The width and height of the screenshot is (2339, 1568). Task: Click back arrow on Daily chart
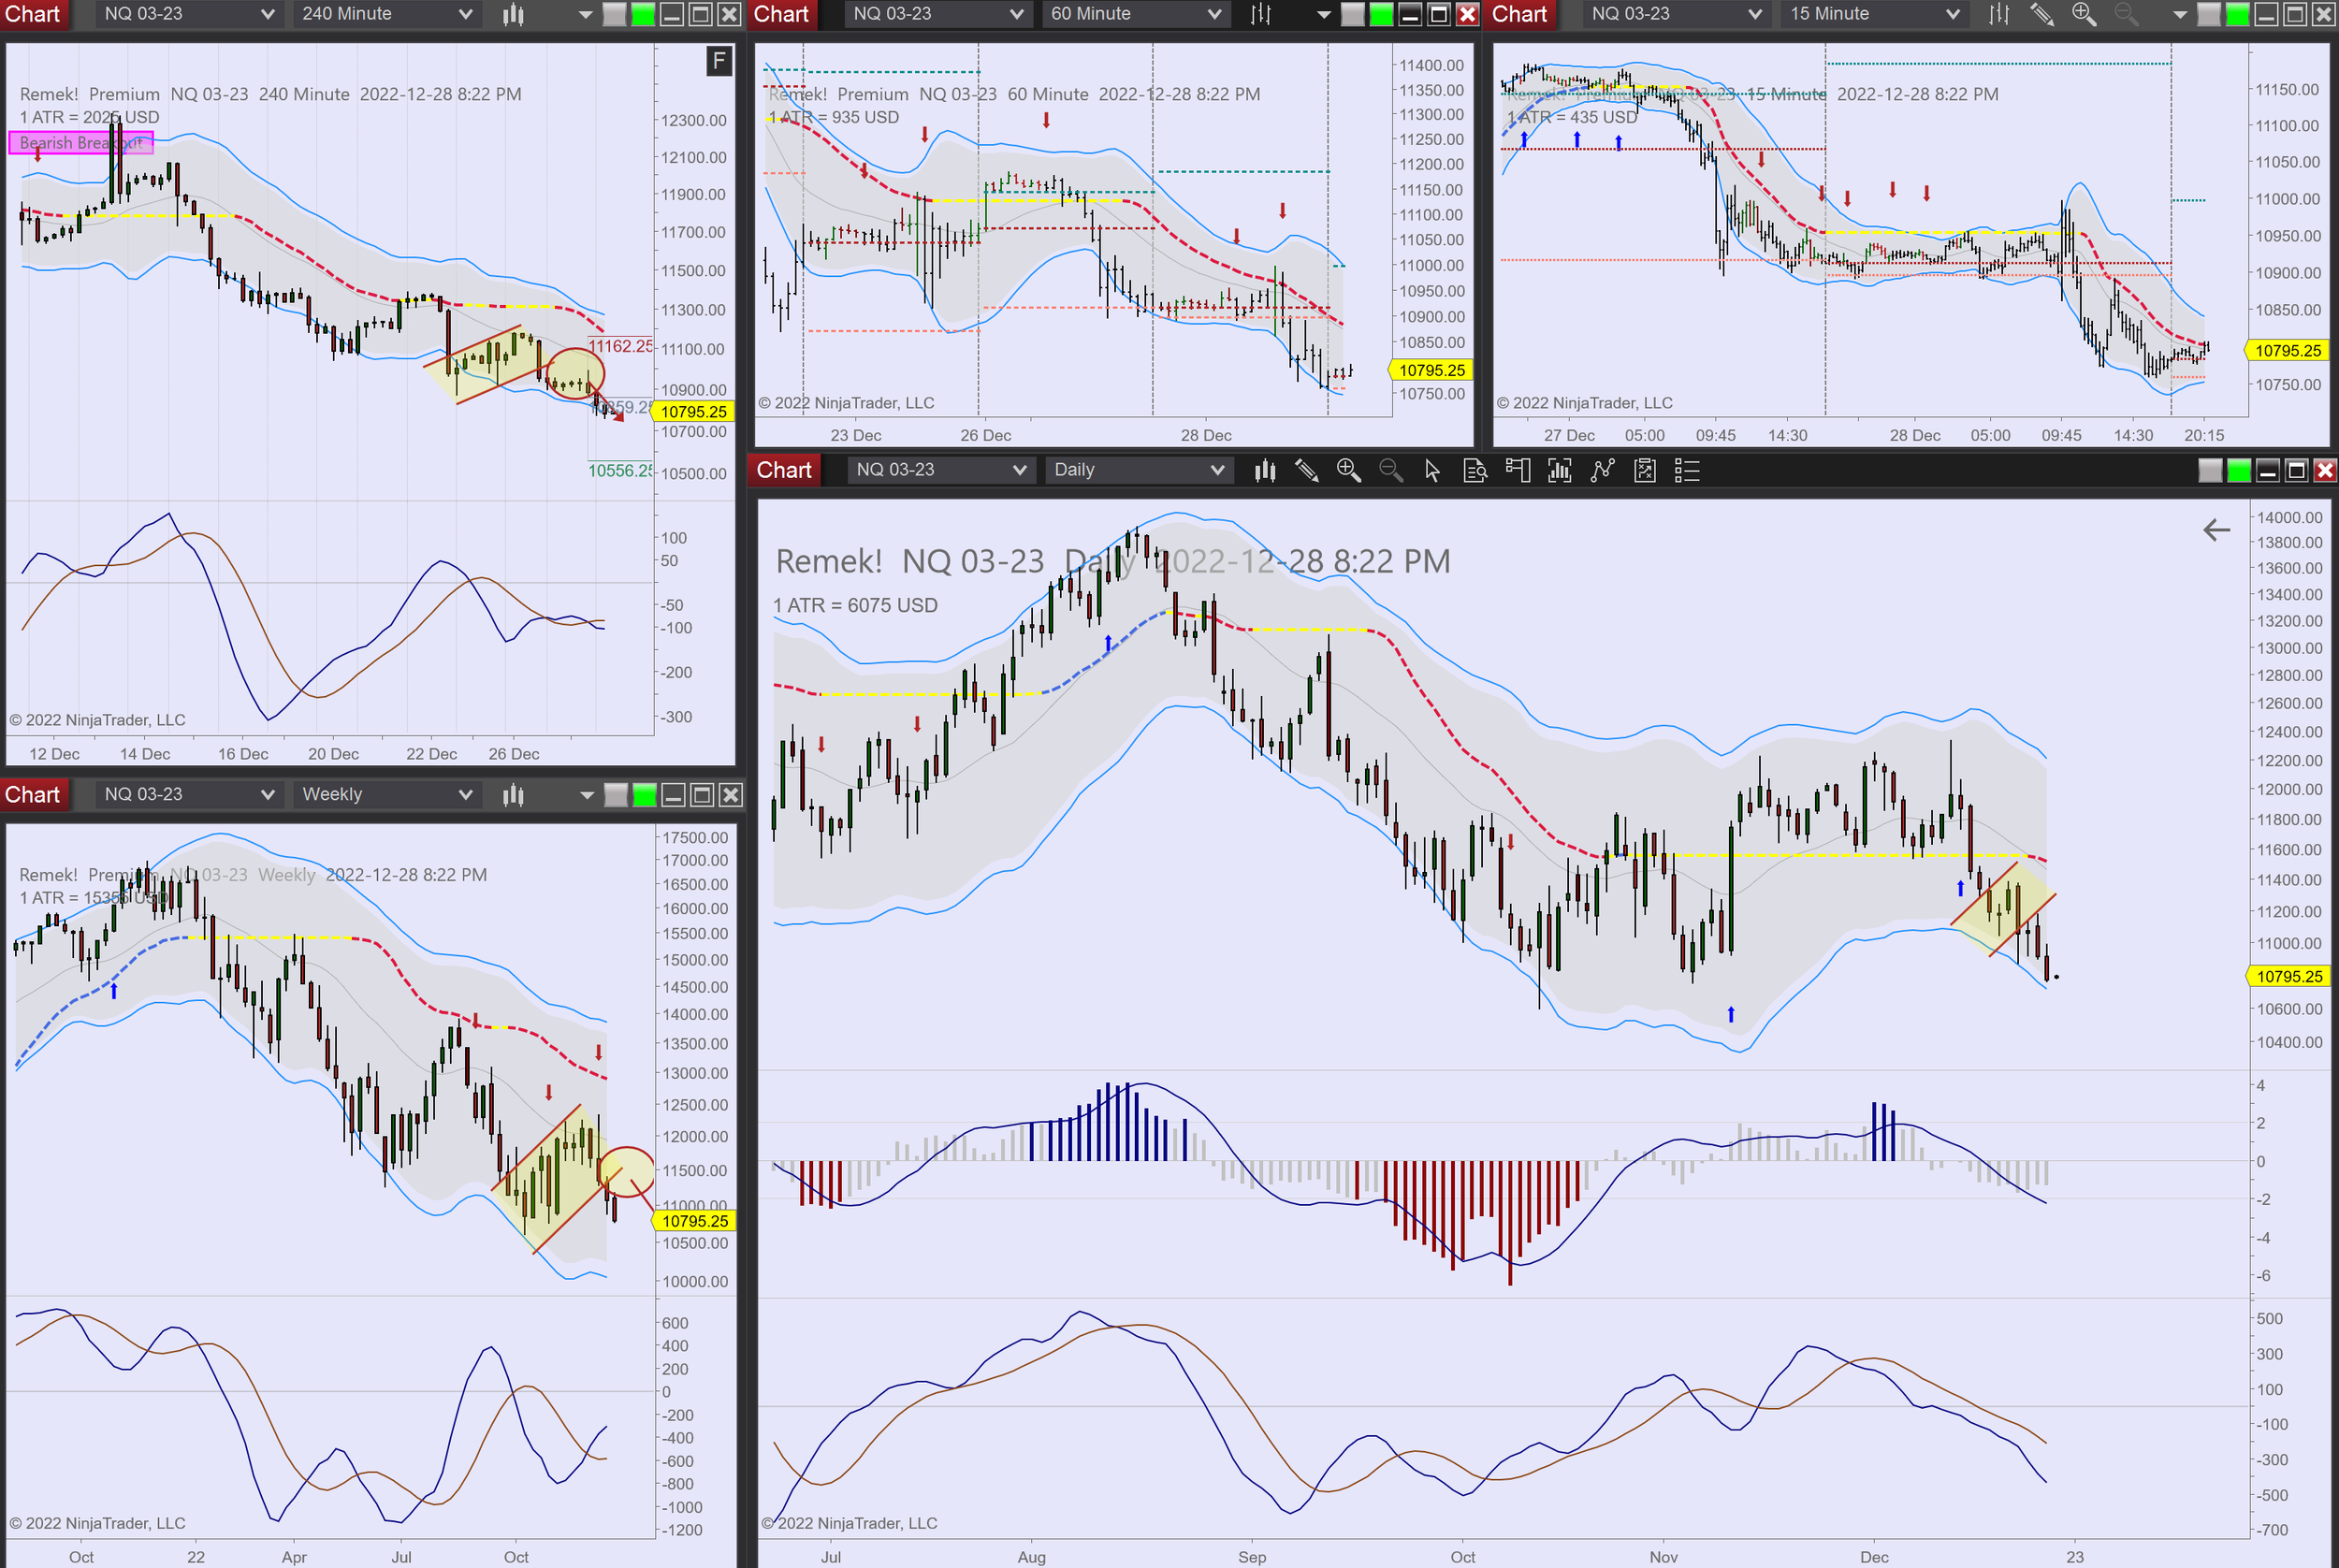(2216, 529)
